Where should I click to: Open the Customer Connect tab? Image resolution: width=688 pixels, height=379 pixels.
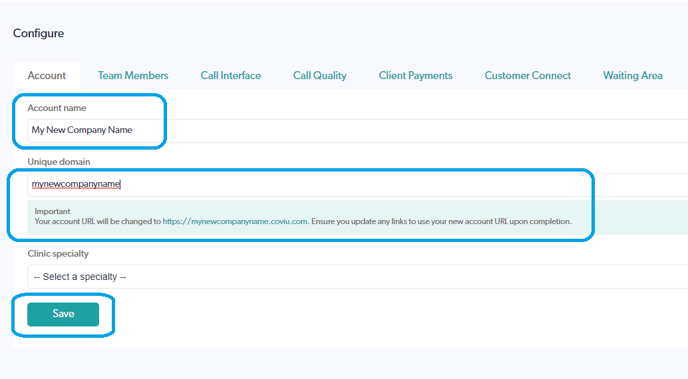click(528, 75)
